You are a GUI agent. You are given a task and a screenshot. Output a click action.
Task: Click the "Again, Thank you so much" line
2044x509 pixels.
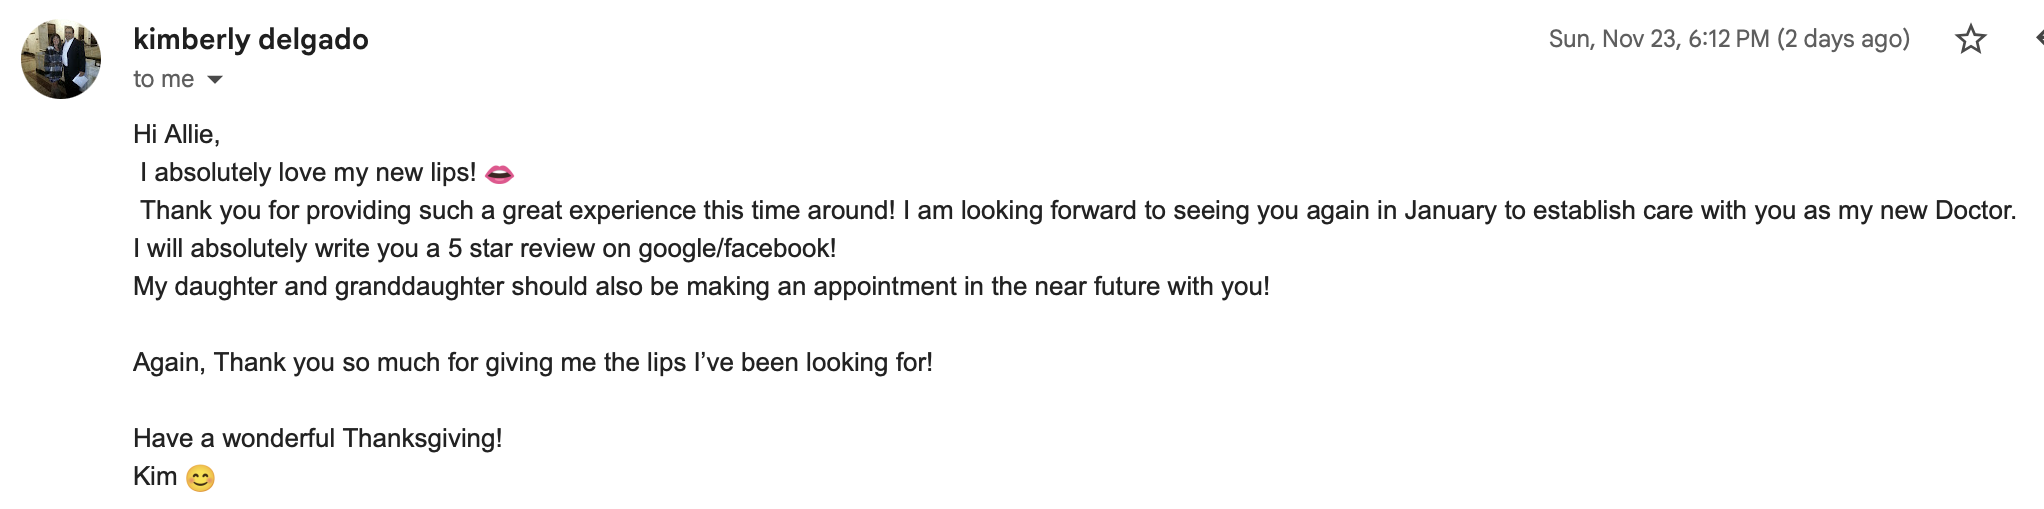(533, 362)
